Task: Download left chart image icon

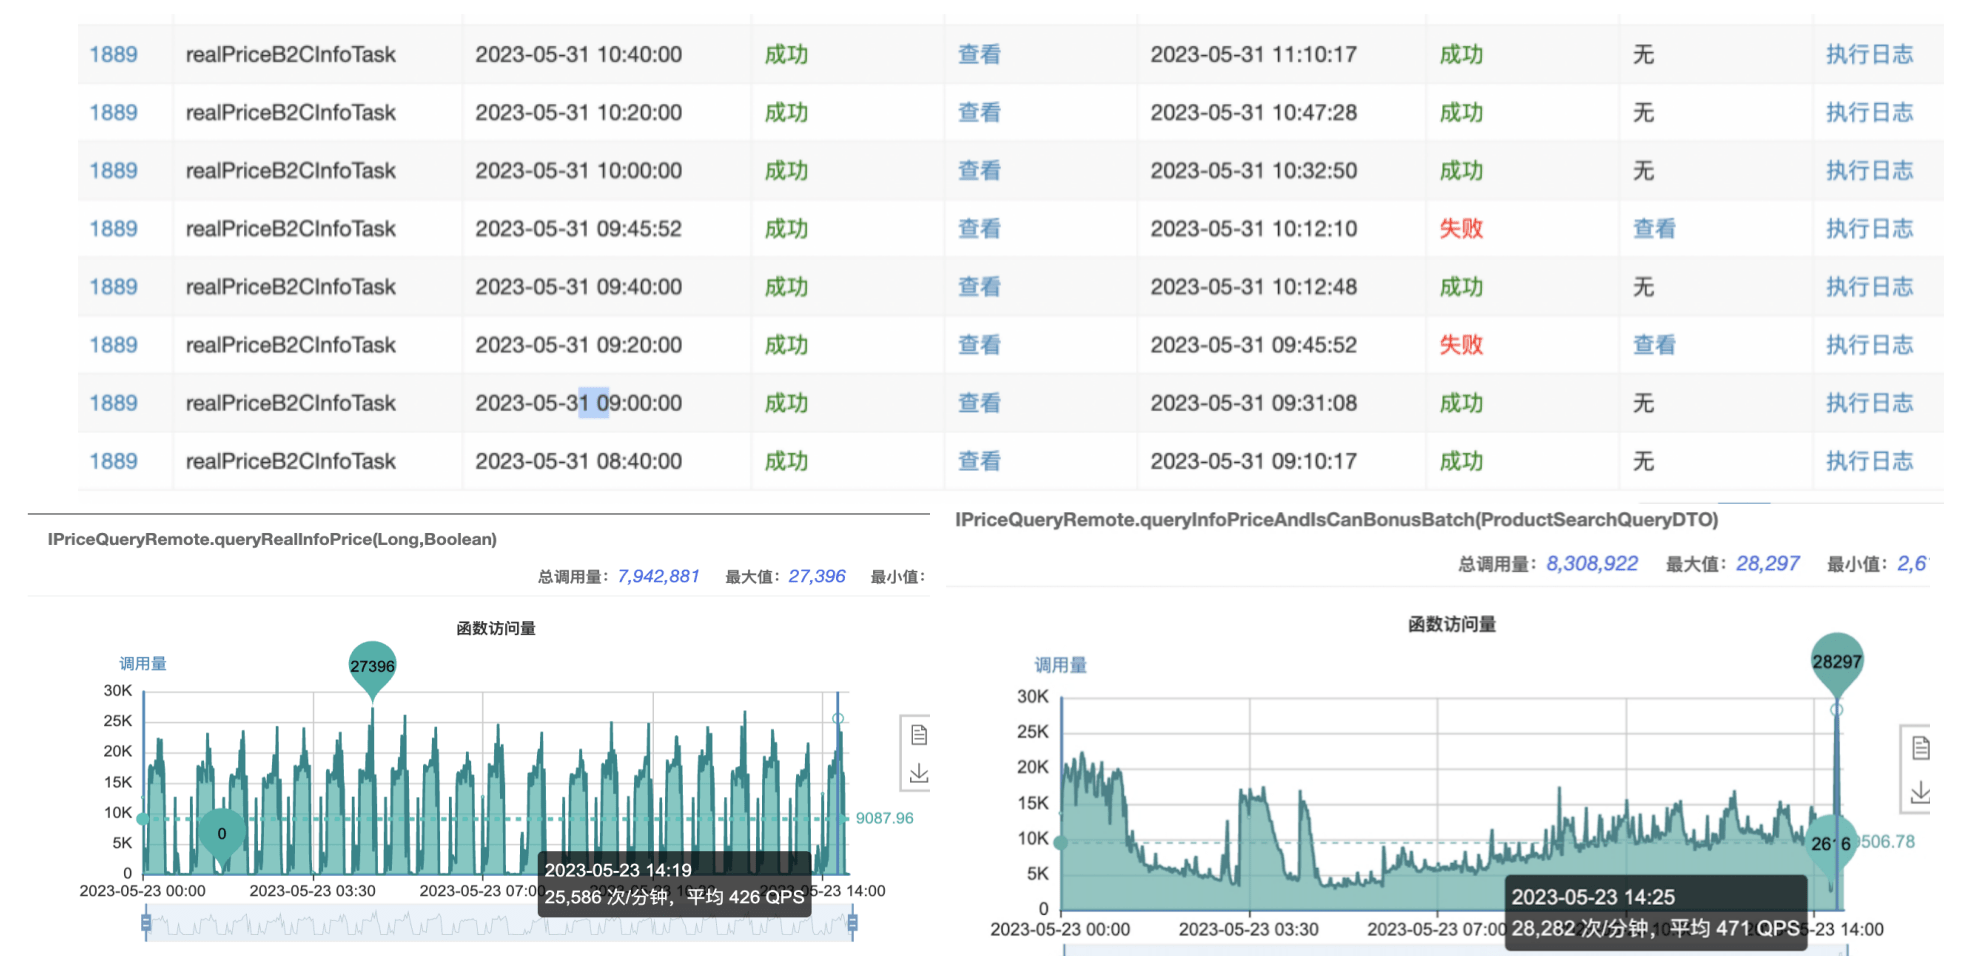Action: pos(919,773)
